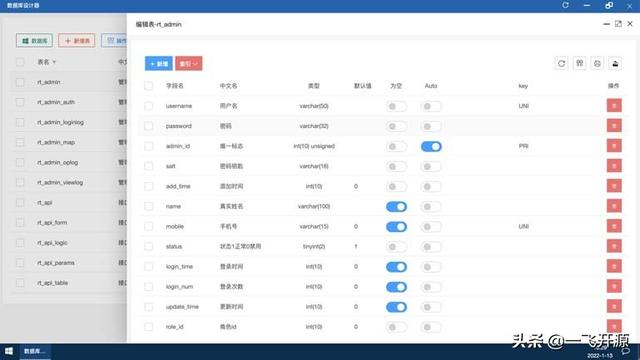Open the database app in Windows taskbar
The width and height of the screenshot is (640, 360).
pos(35,351)
